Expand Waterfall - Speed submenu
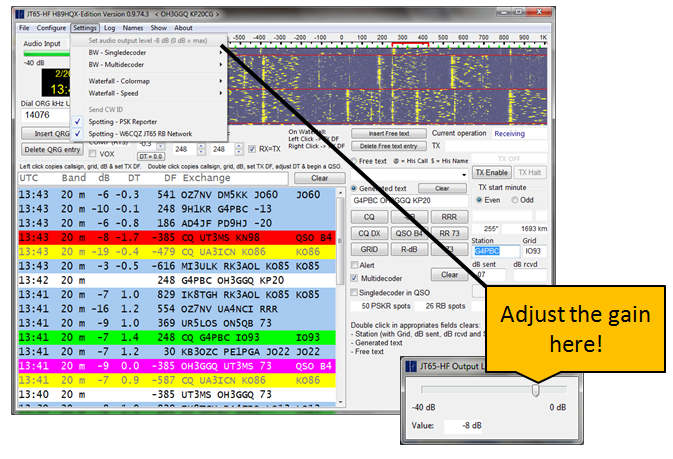 149,93
